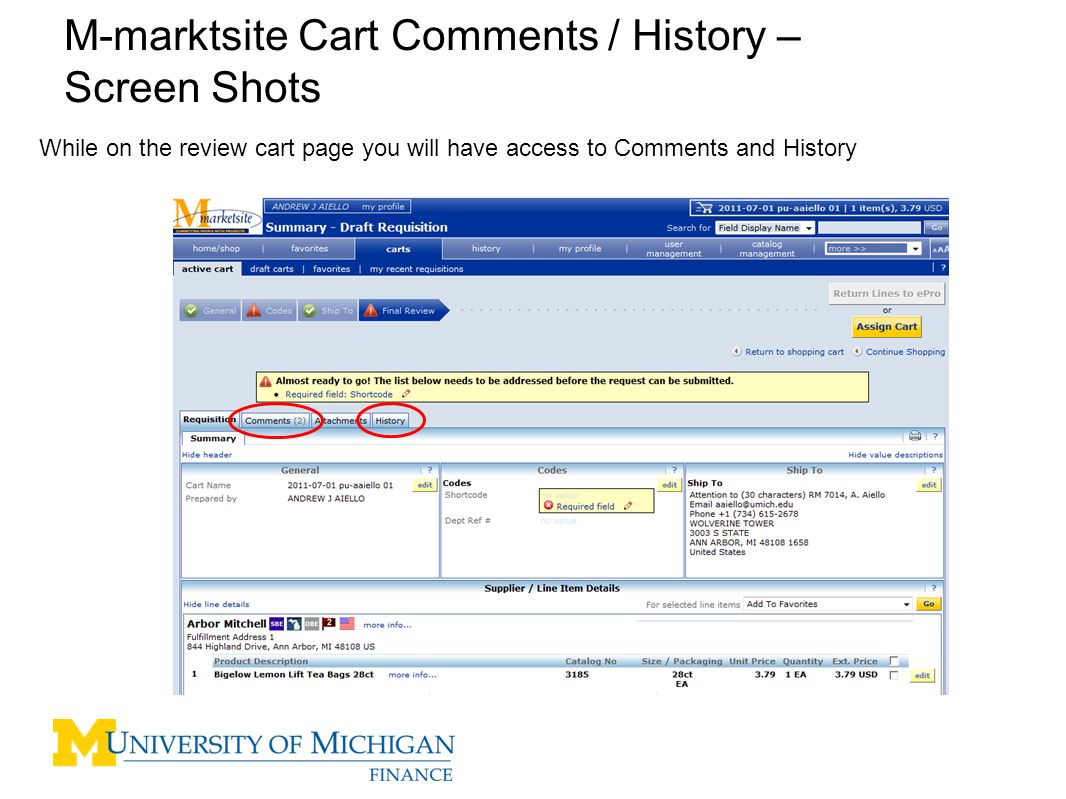Select the Summary sub-tab
This screenshot has width=1066, height=799.
click(x=213, y=439)
